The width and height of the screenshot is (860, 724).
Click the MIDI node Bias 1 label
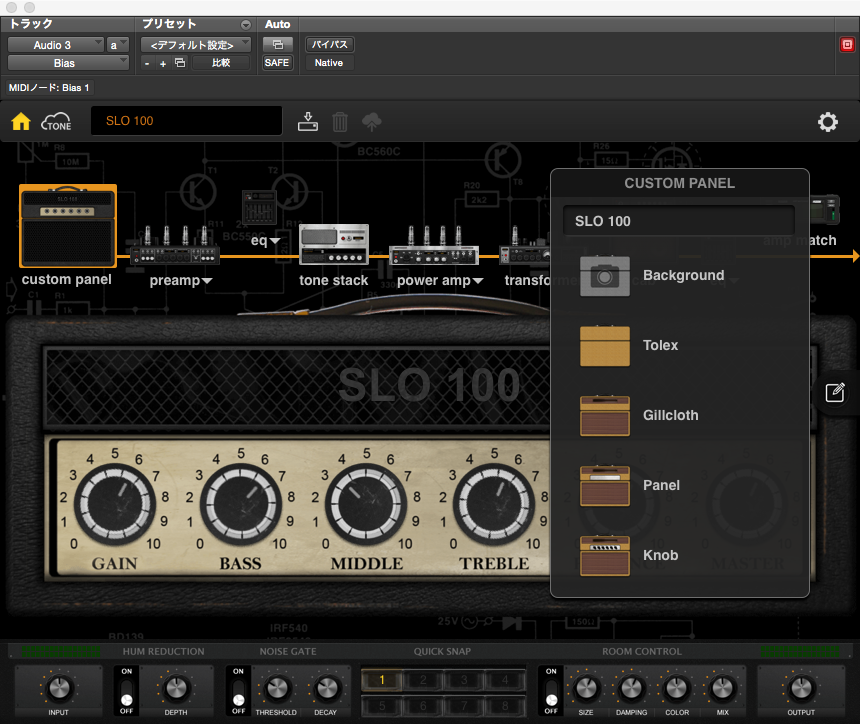tap(49, 88)
